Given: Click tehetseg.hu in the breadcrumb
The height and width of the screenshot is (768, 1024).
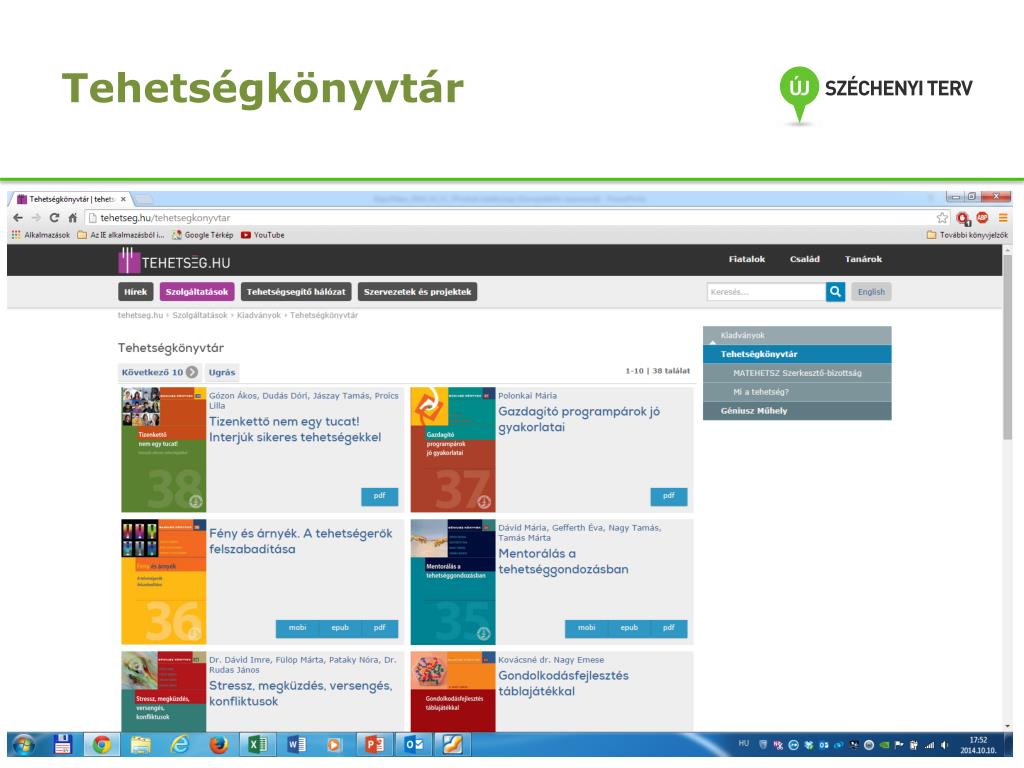Looking at the screenshot, I should click(140, 315).
